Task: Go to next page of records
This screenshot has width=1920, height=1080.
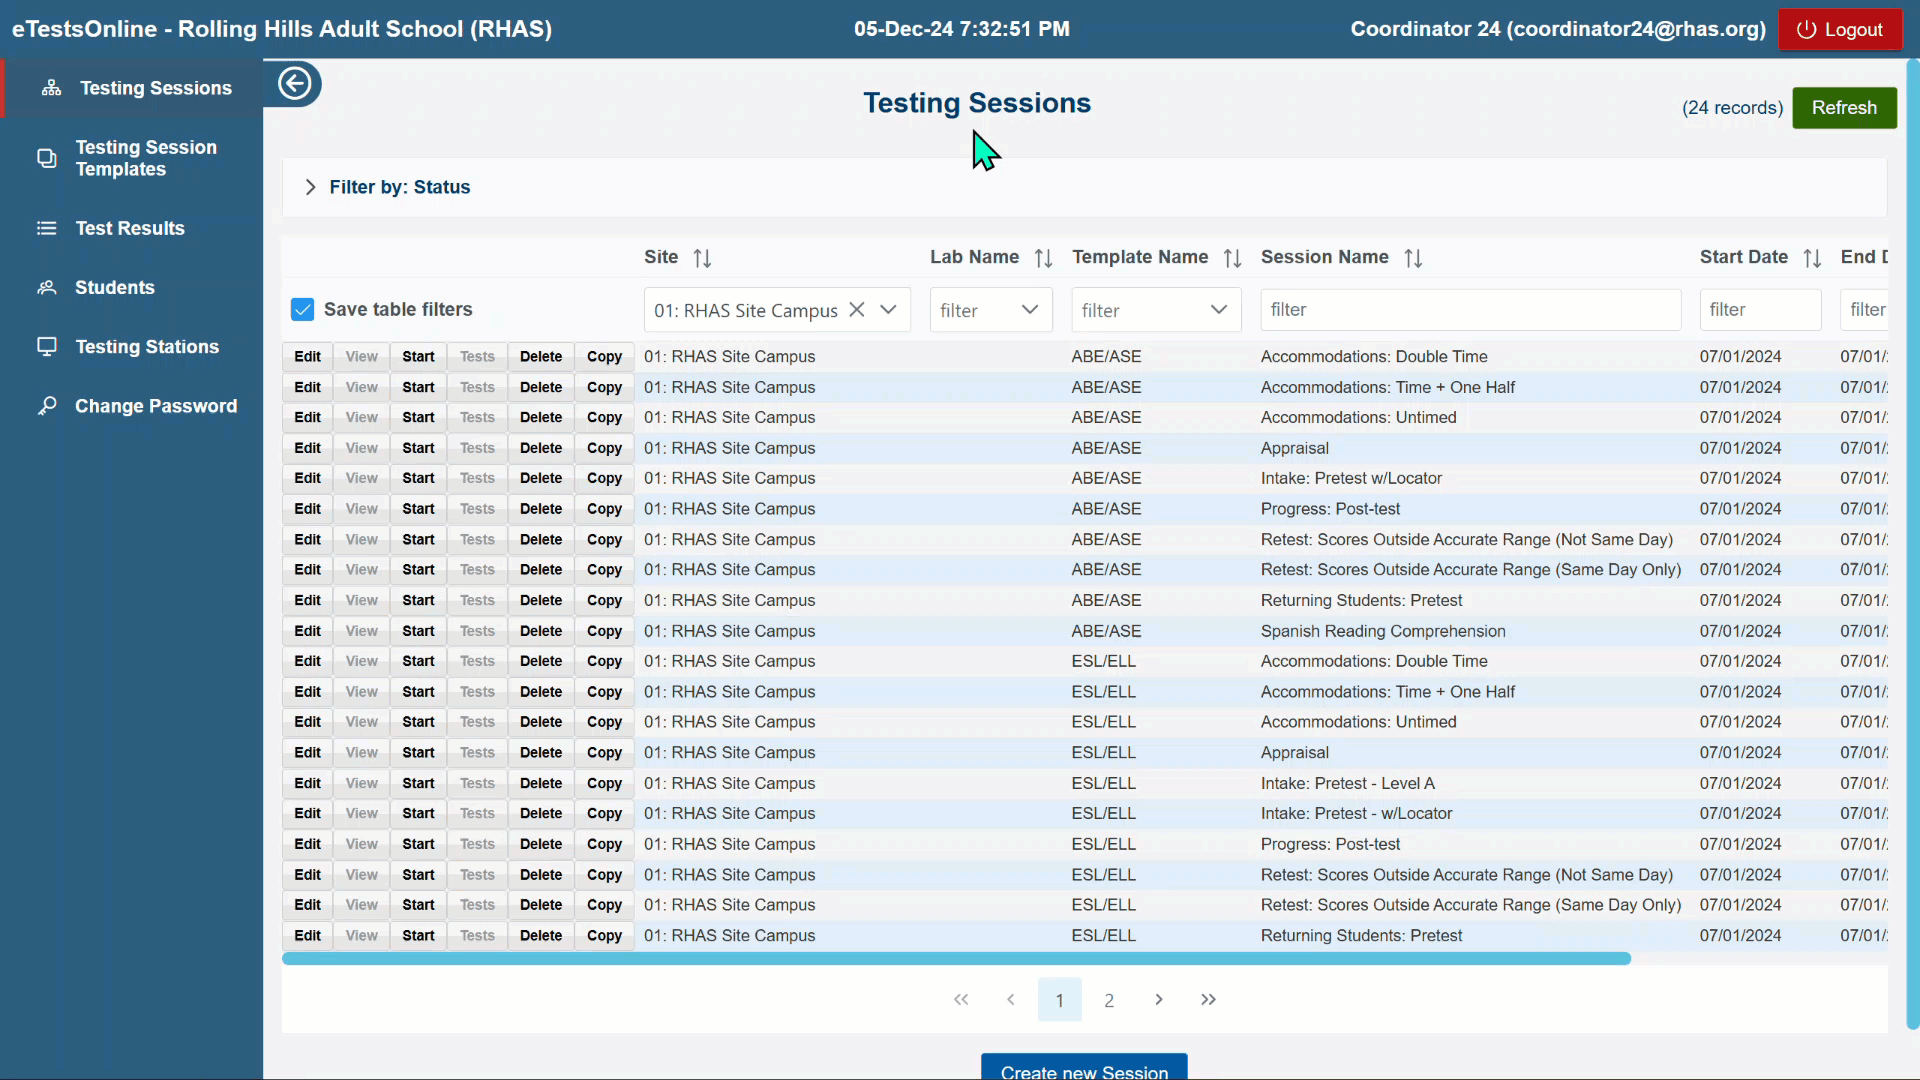Action: (1159, 1000)
